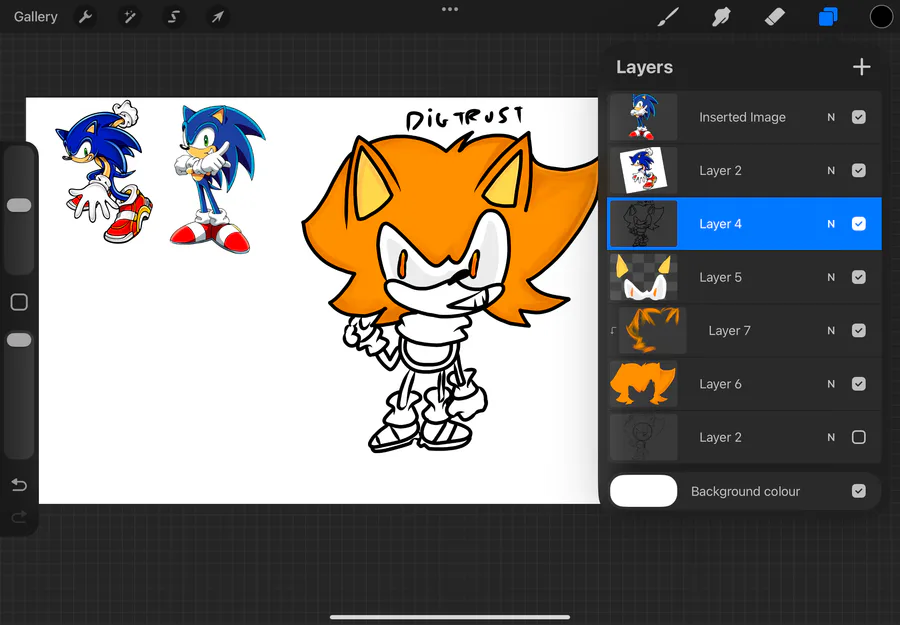Select the 'Layer 6' layer name
The height and width of the screenshot is (625, 900).
(x=720, y=384)
